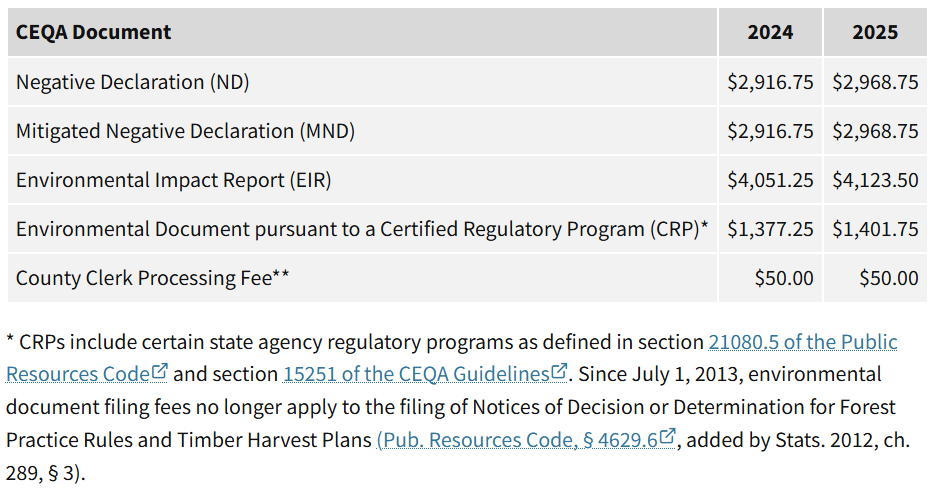This screenshot has width=933, height=488.
Task: Click the 2024 County Clerk fee $50.00
Action: pyautogui.click(x=784, y=278)
